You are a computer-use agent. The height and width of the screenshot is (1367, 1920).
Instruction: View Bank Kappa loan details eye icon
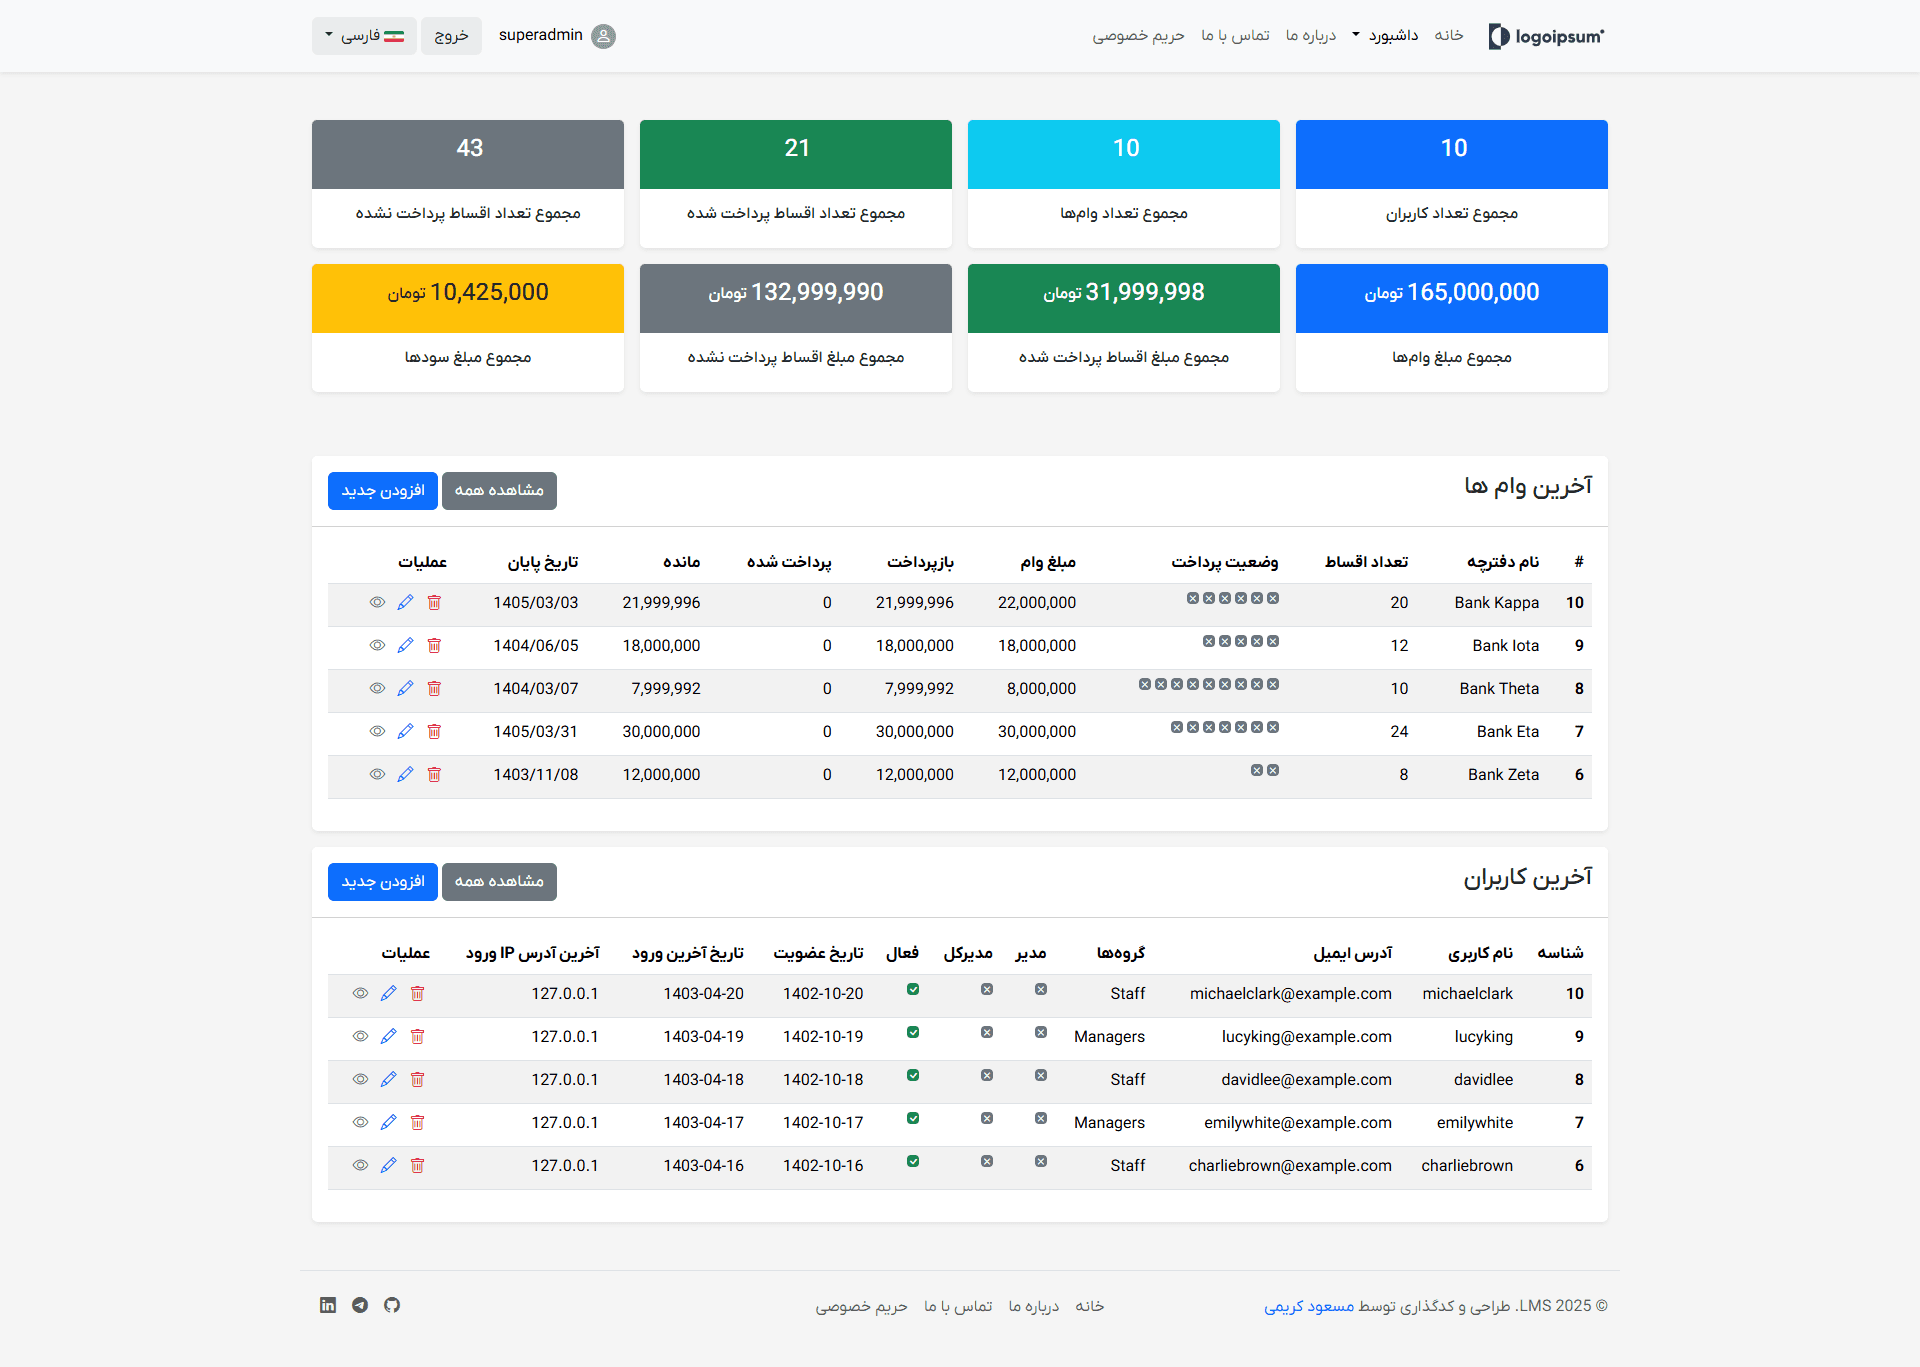[377, 602]
